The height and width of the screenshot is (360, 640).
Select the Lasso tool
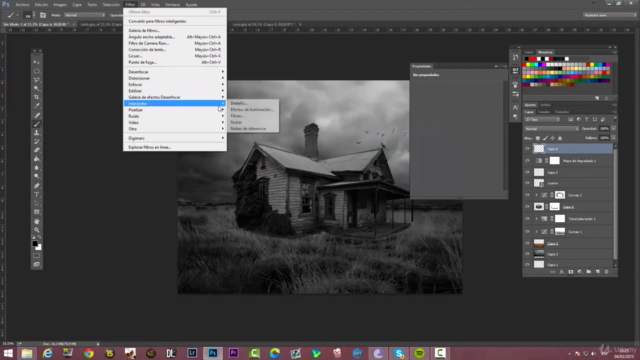(37, 80)
